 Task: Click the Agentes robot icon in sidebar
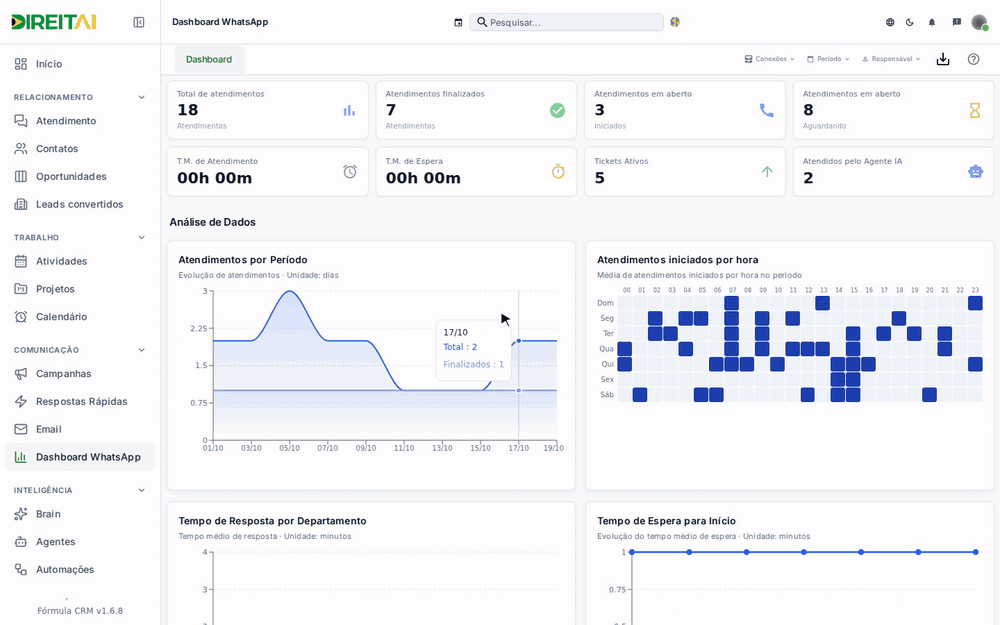tap(21, 541)
